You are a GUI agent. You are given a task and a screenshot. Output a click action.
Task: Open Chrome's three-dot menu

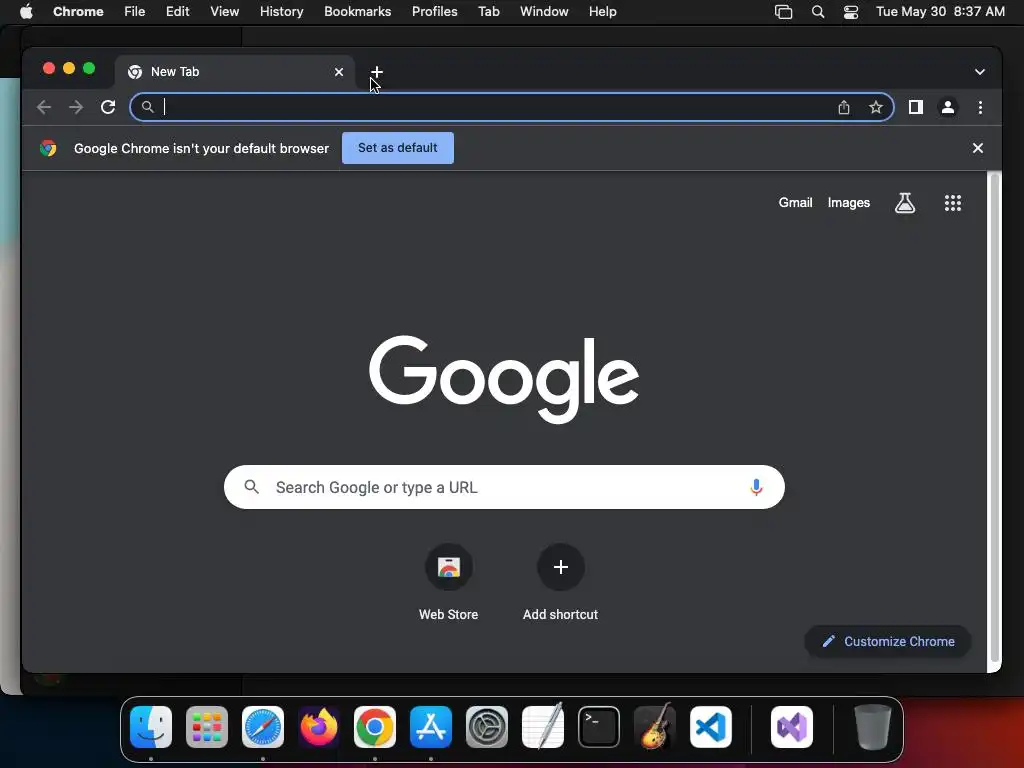[x=980, y=107]
